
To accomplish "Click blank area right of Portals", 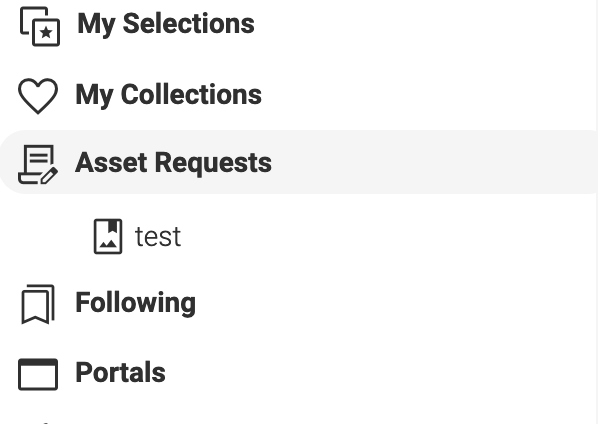I will point(381,373).
